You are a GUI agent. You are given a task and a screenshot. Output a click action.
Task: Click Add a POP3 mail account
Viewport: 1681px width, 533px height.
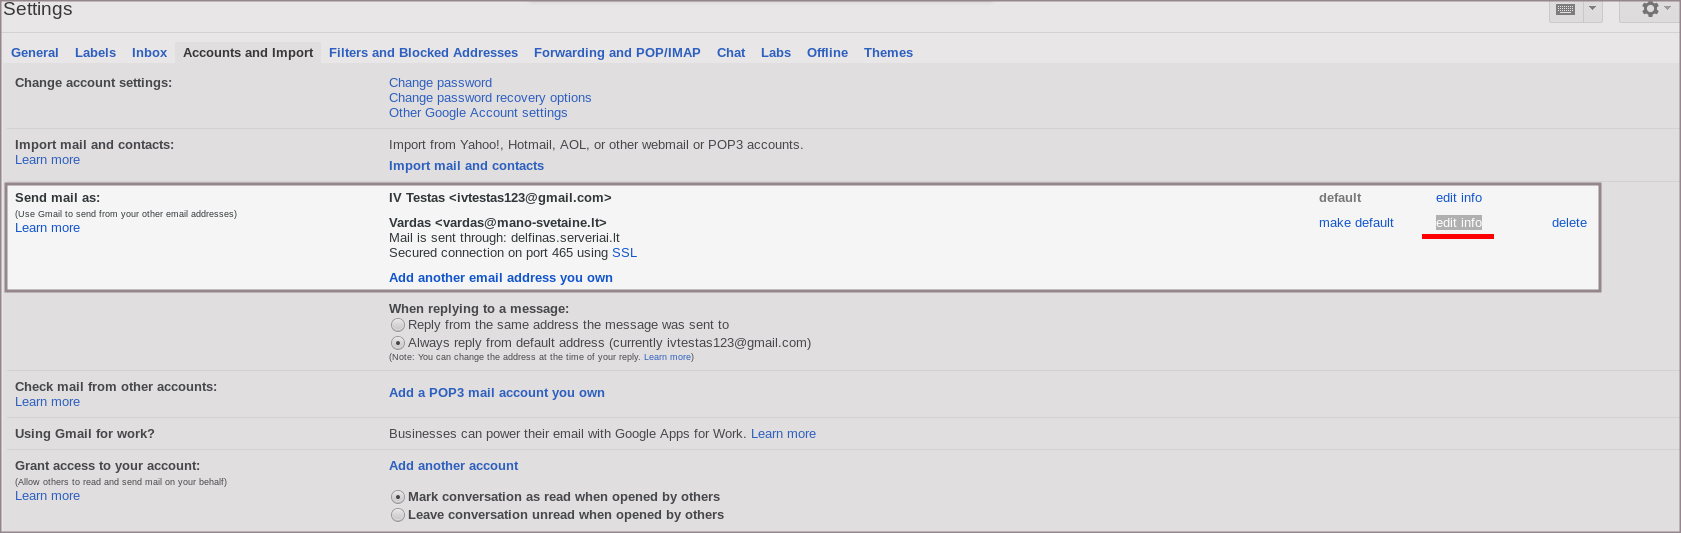(x=496, y=393)
